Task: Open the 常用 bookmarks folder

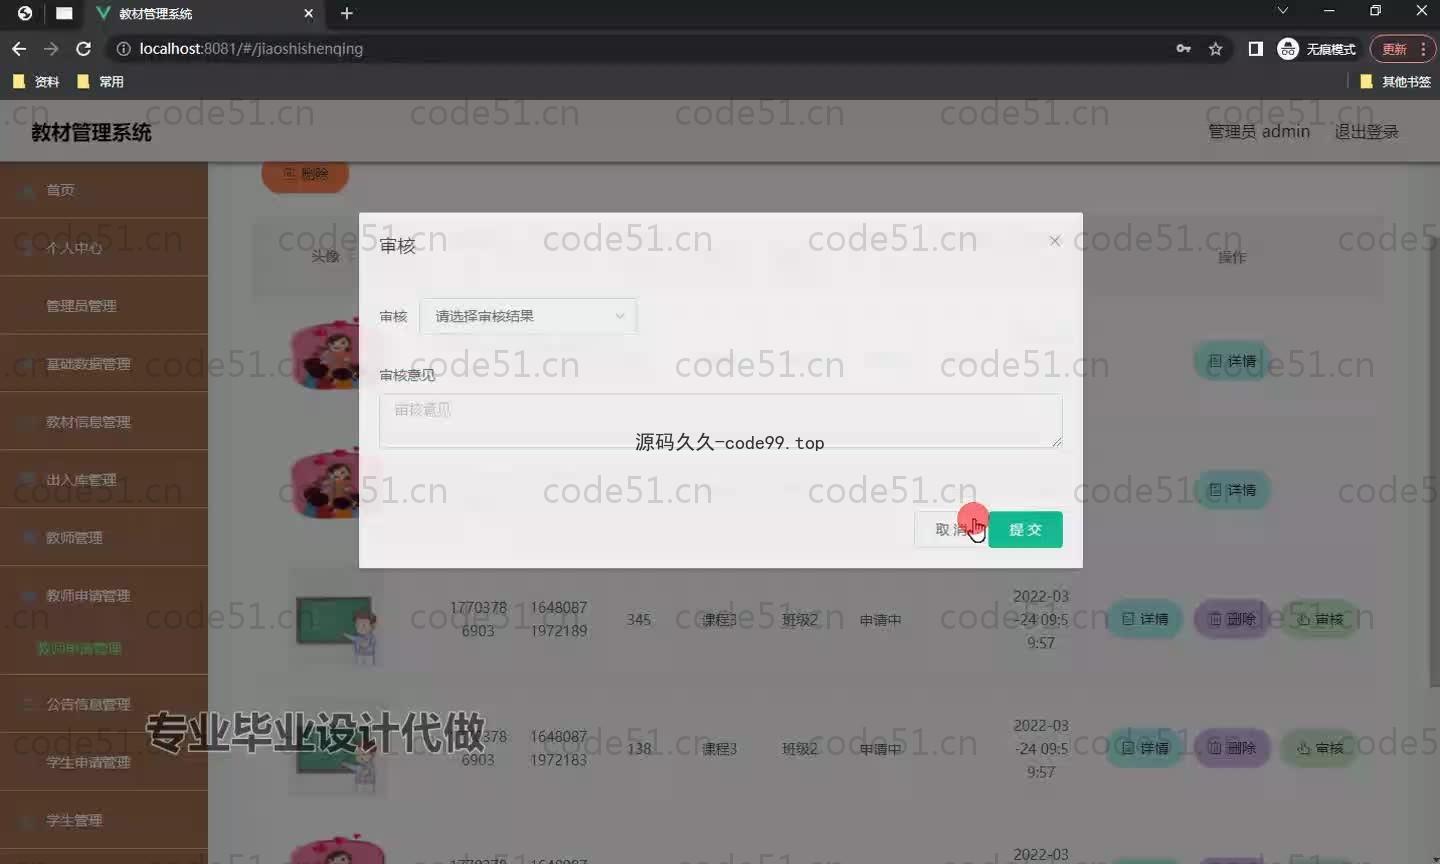Action: tap(100, 81)
